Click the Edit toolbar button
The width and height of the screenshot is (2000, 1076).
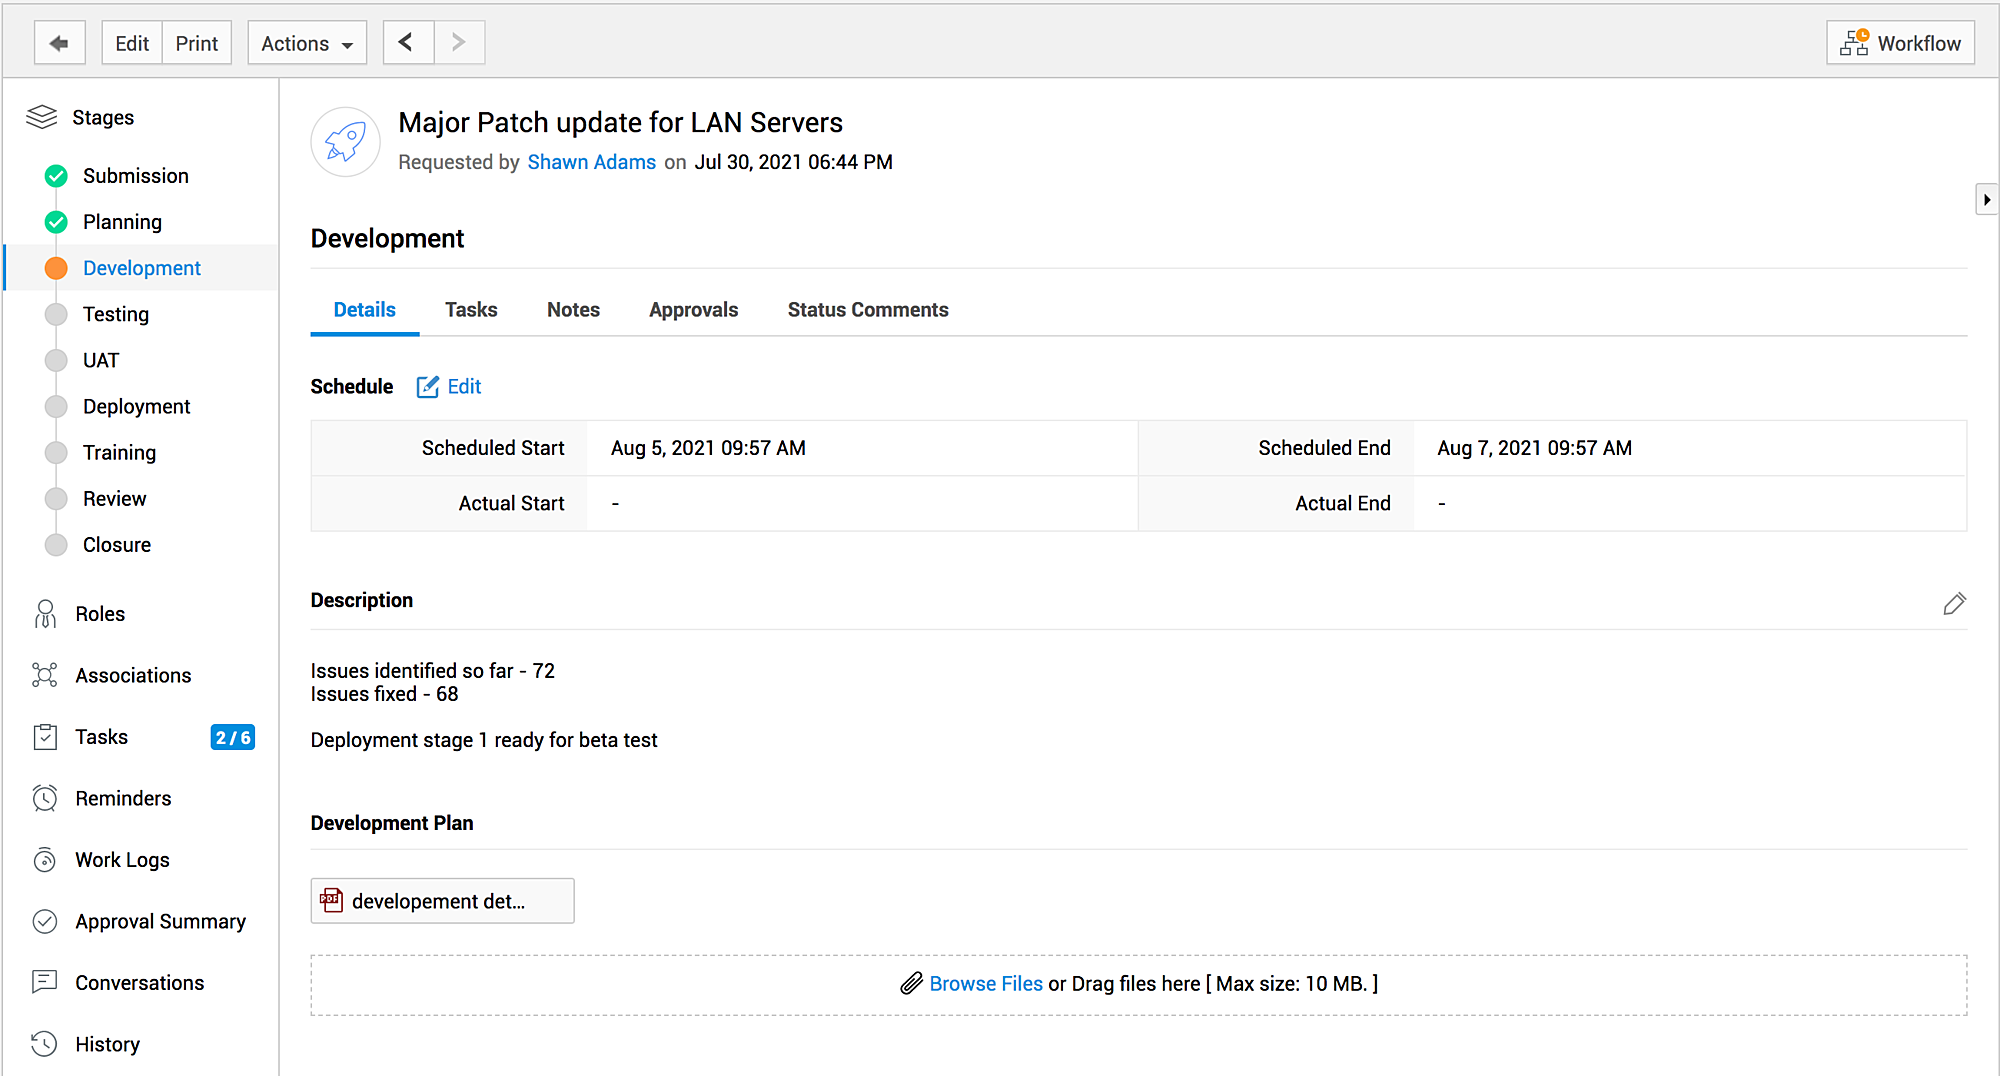pyautogui.click(x=132, y=43)
